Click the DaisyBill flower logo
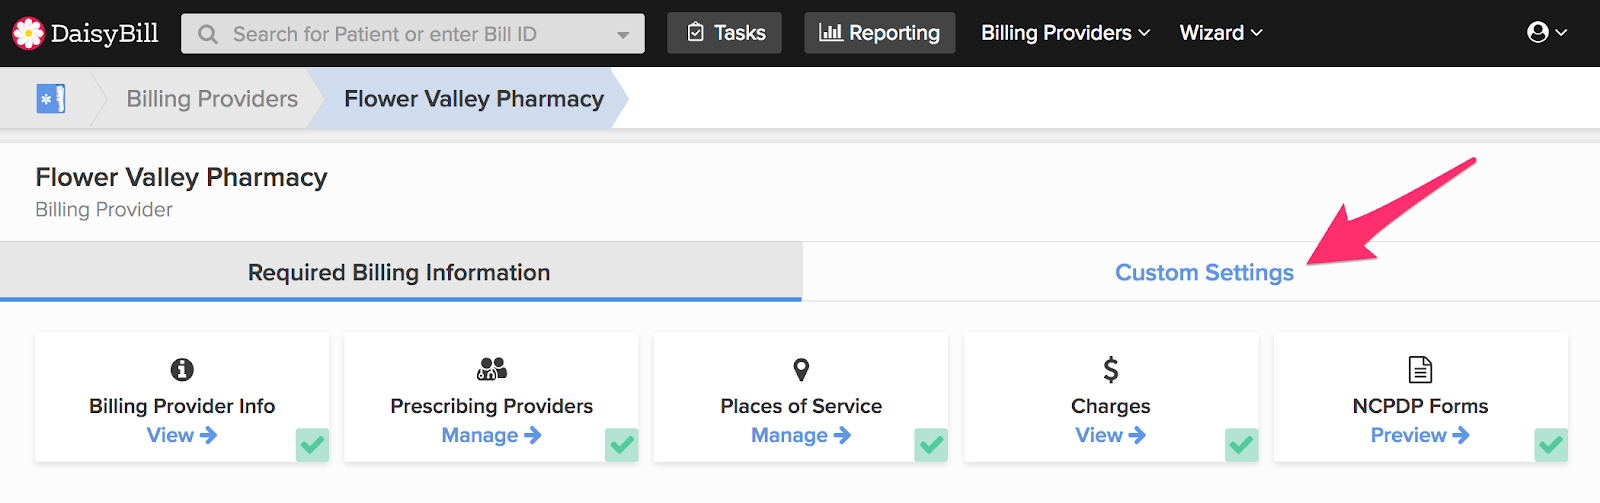Viewport: 1600px width, 503px height. point(28,33)
